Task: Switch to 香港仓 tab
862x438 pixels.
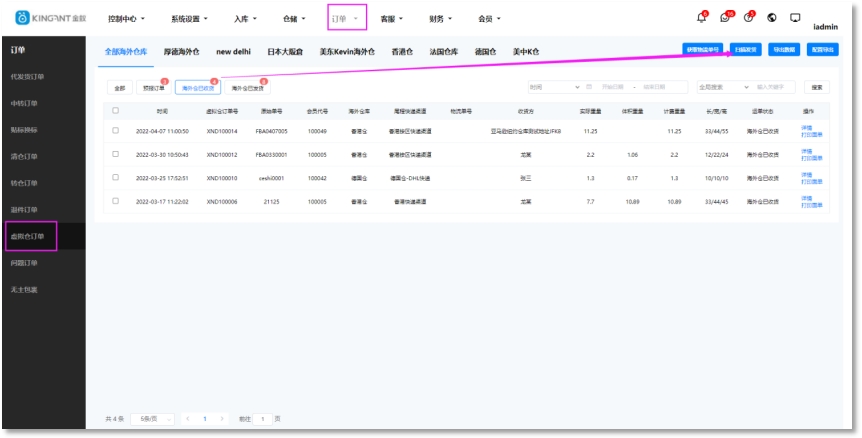Action: point(402,52)
